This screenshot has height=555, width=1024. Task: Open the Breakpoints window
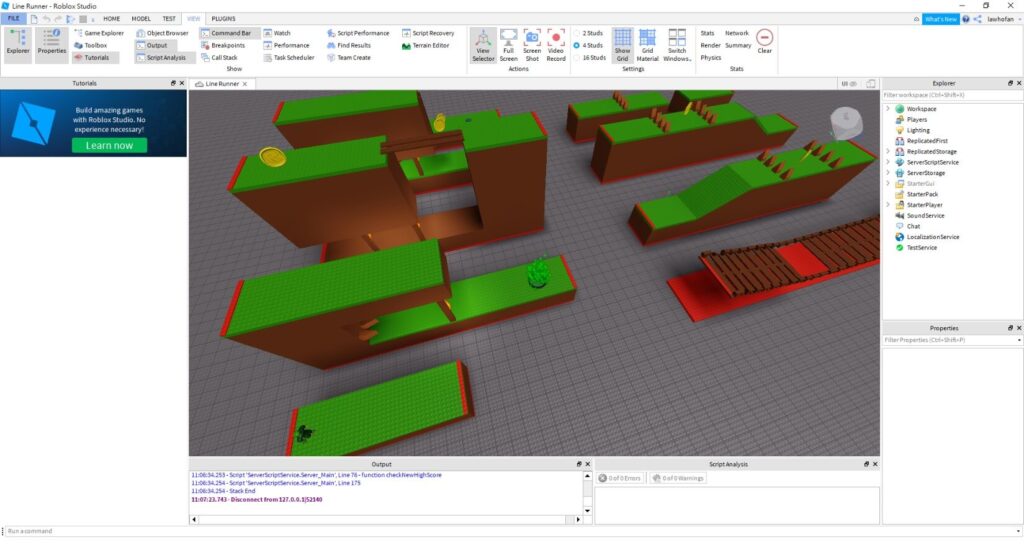coord(223,45)
